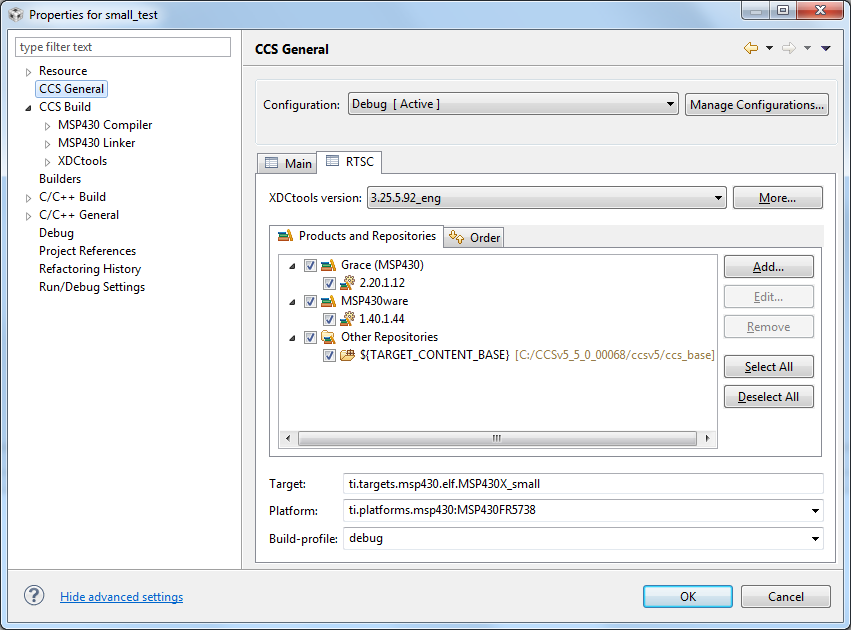Expand the C/C++ Build tree node
851x630 pixels.
pos(28,197)
